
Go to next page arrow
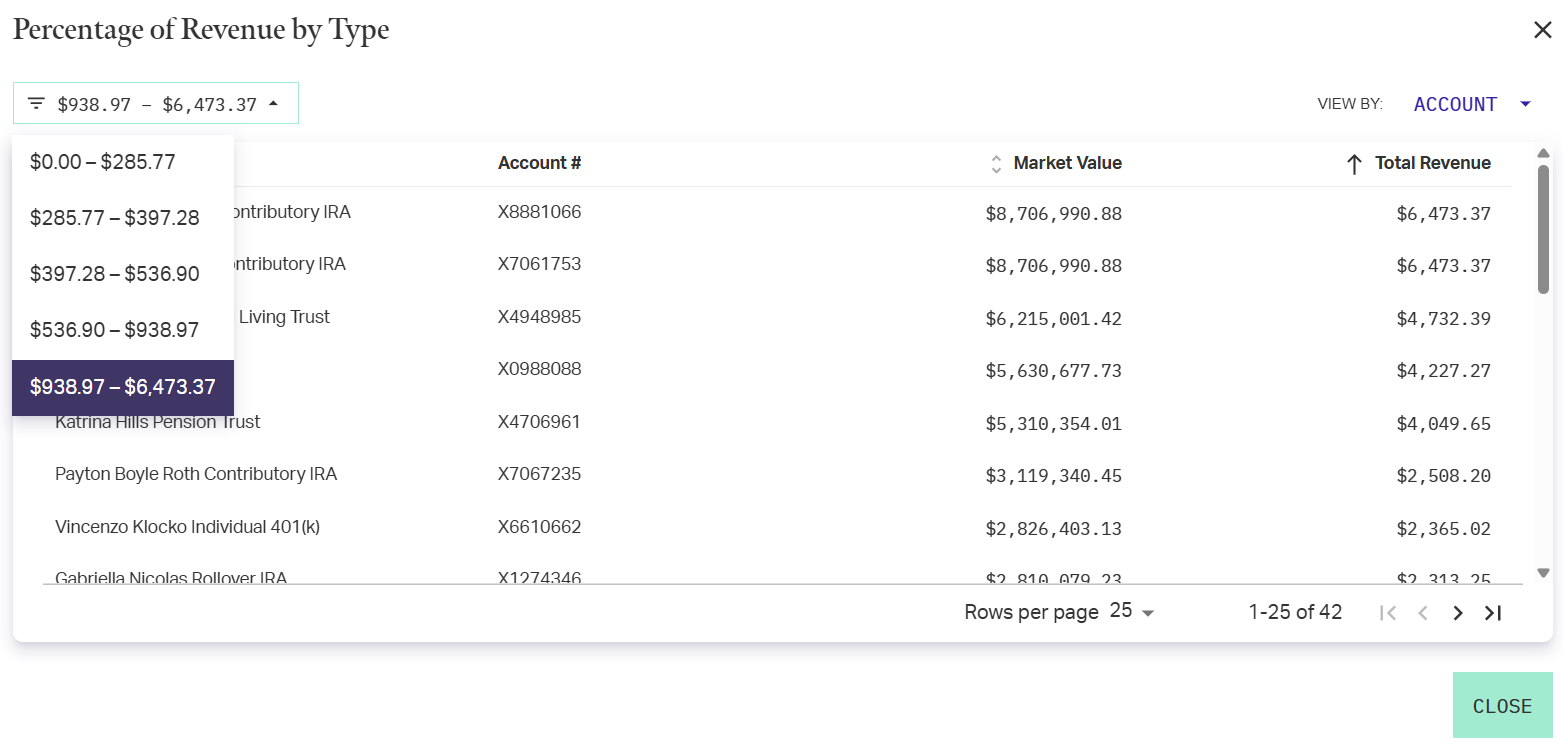click(1458, 613)
